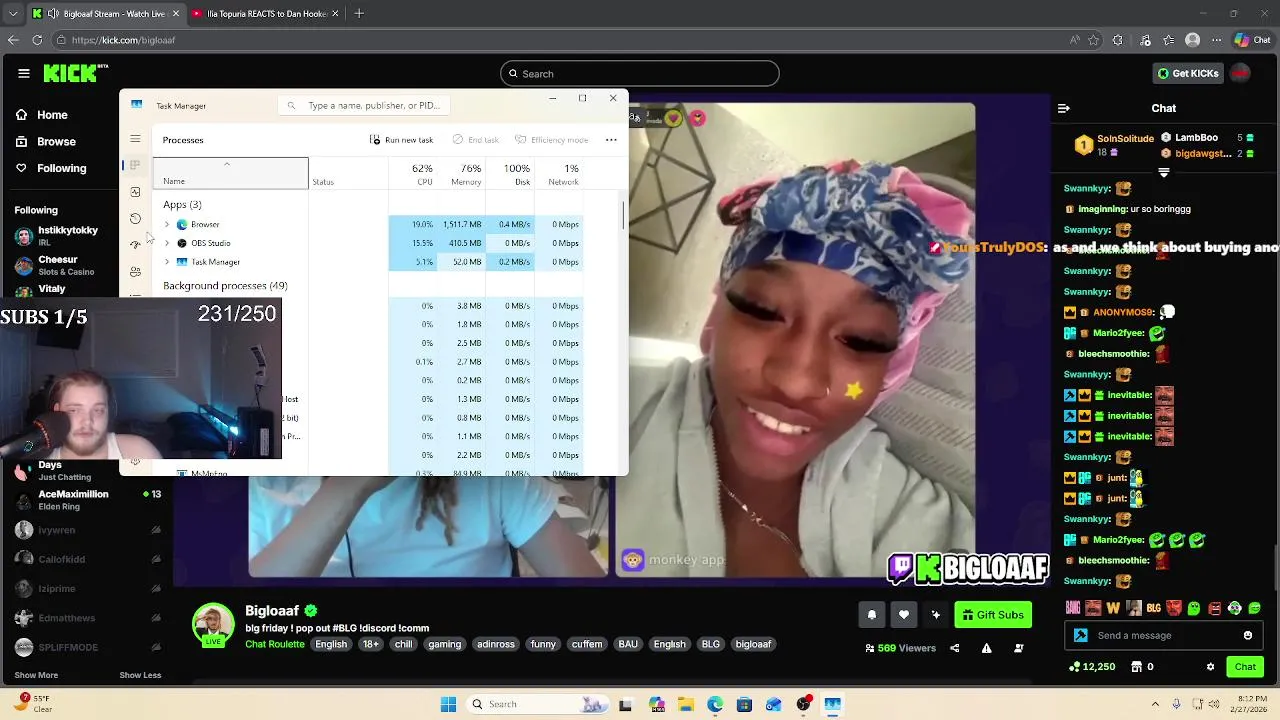
Task: Open the Kick hamburger sidebar menu
Action: pyautogui.click(x=23, y=73)
